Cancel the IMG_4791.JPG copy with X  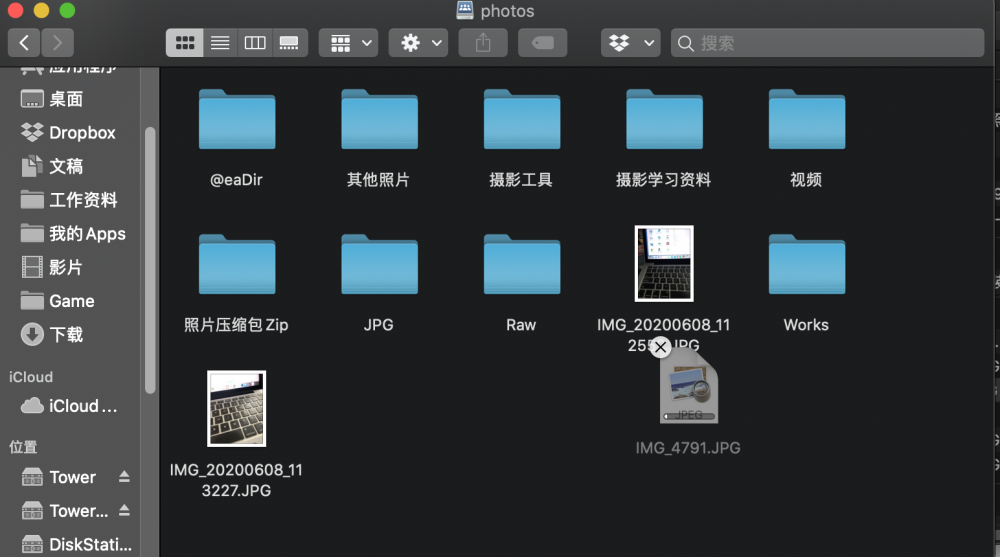661,347
